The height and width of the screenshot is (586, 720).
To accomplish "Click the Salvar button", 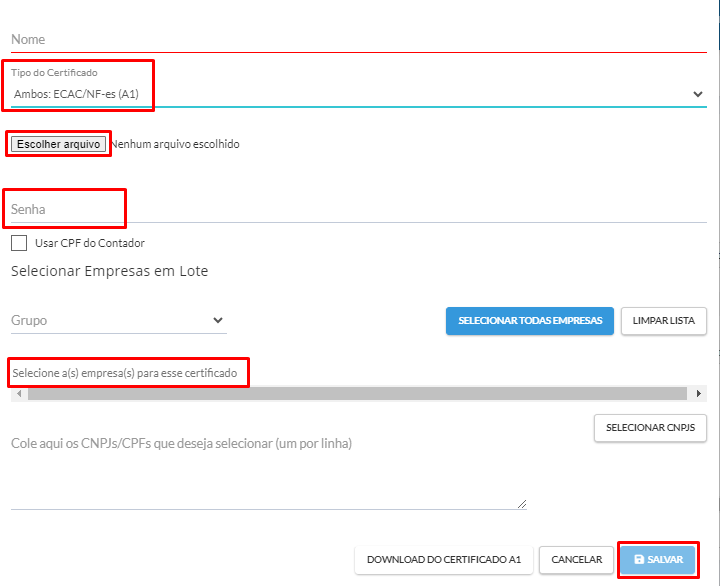I will [x=658, y=559].
